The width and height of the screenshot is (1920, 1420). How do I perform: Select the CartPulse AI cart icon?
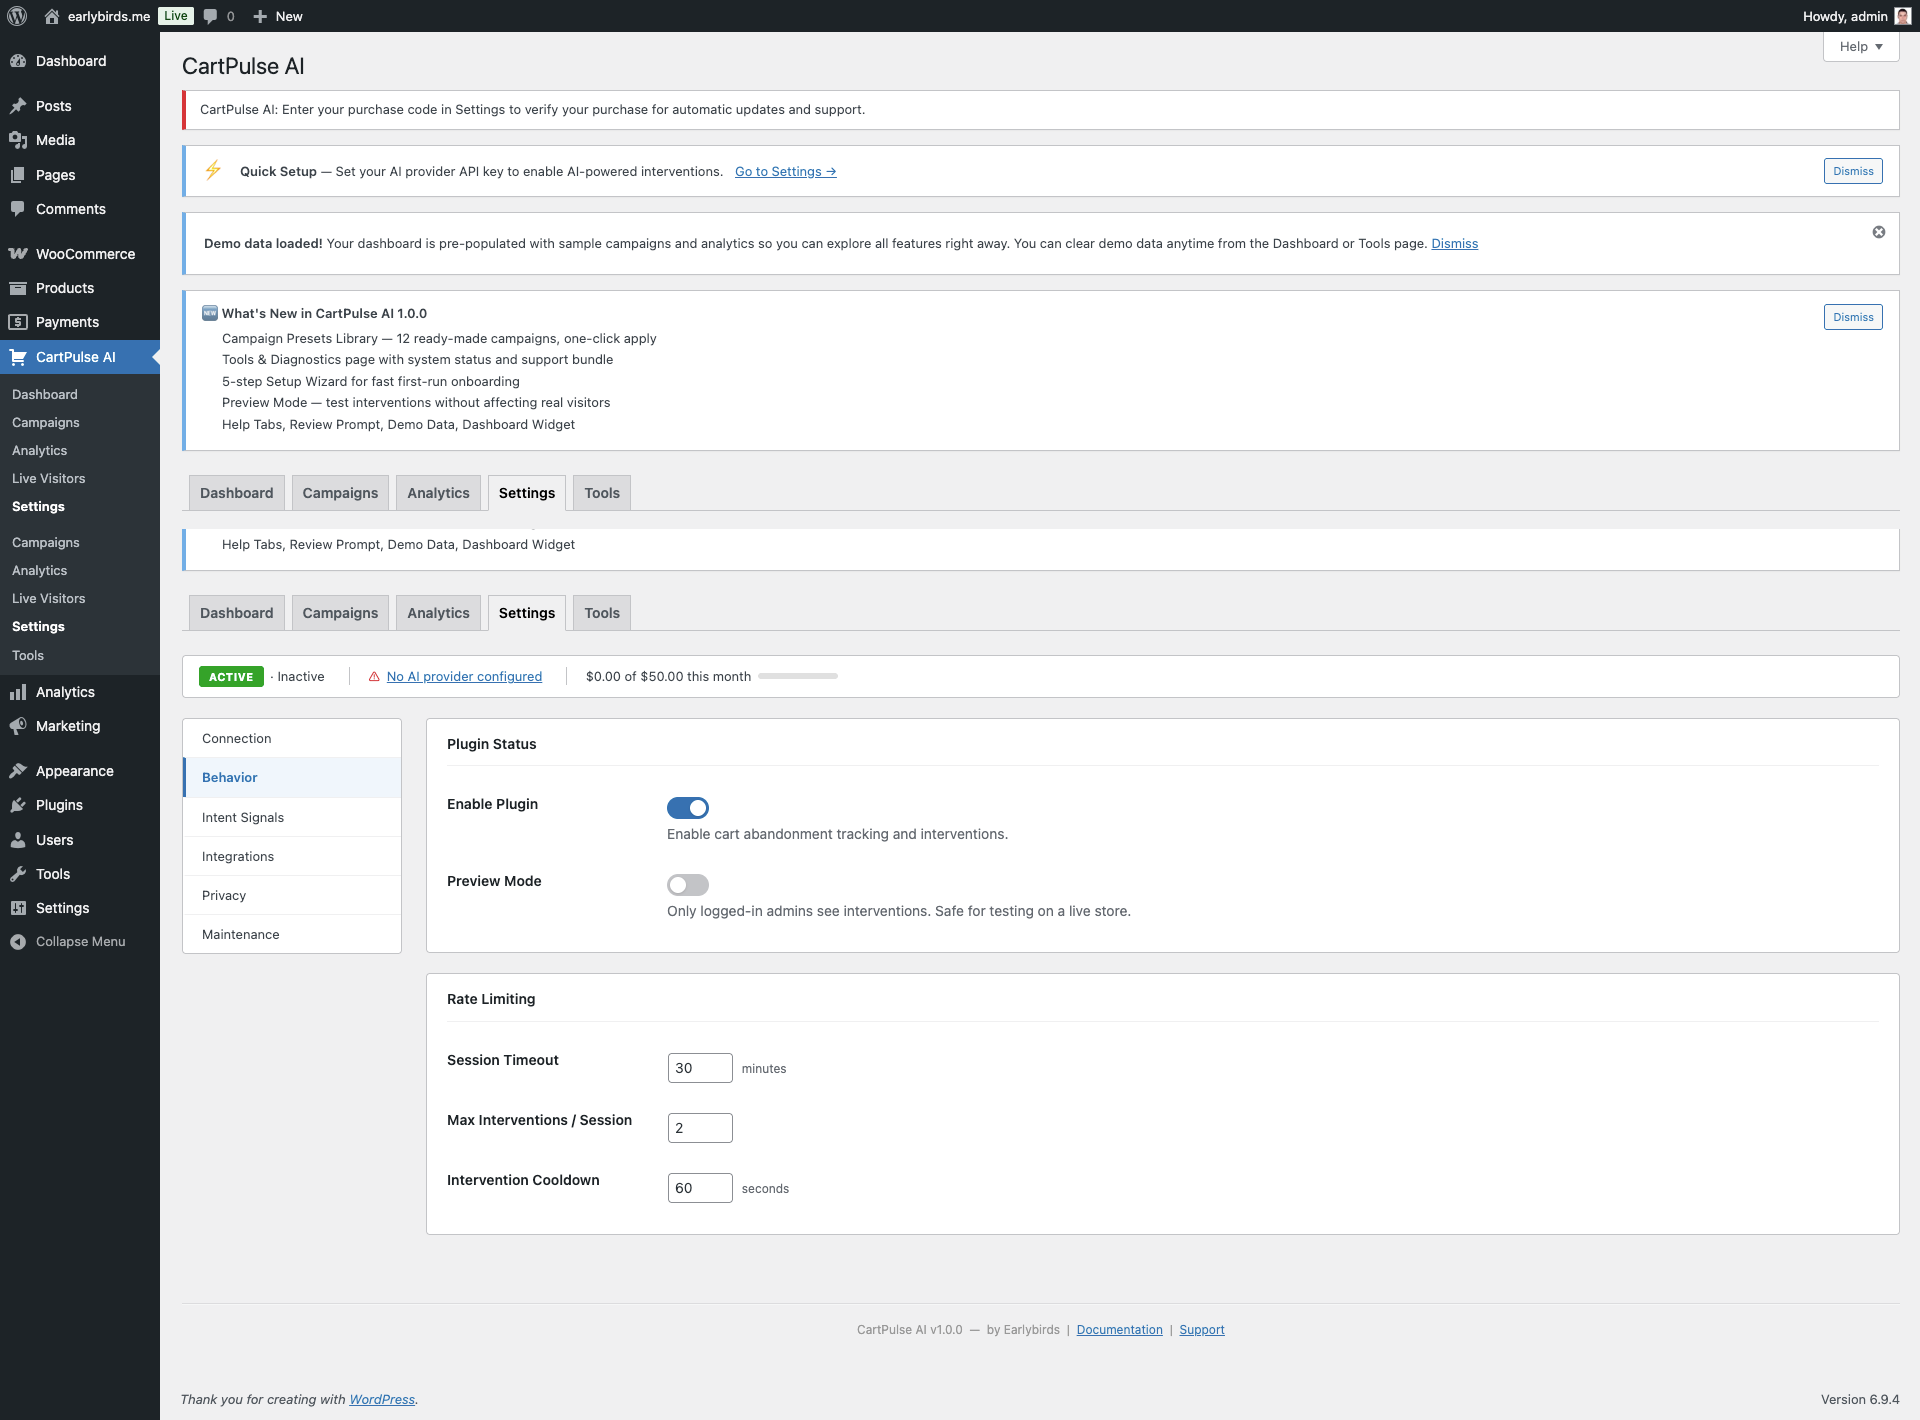pyautogui.click(x=19, y=357)
